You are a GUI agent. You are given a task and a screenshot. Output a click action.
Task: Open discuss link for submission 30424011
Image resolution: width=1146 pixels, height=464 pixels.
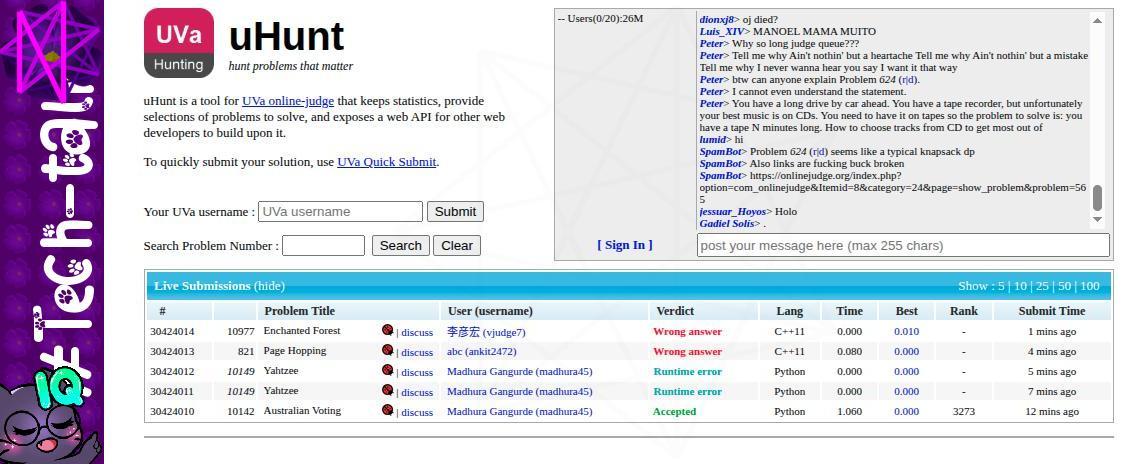click(417, 392)
